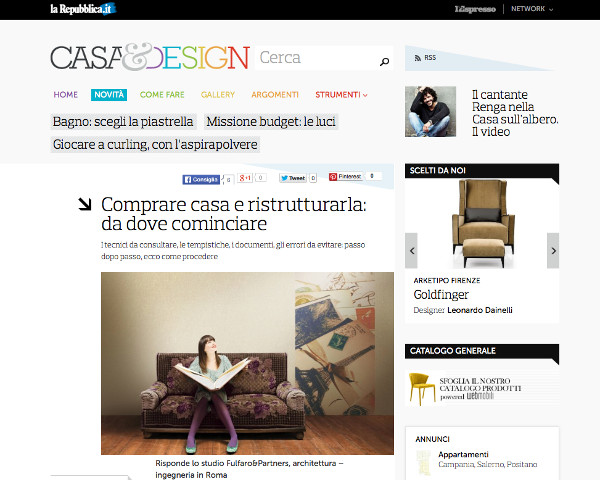Click the search magnifier icon
Screen dimensions: 600x480
click(384, 61)
